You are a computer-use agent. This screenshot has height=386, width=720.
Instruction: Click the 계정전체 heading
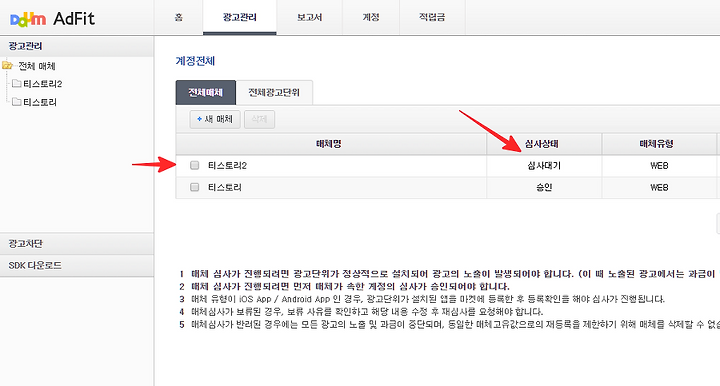[195, 61]
